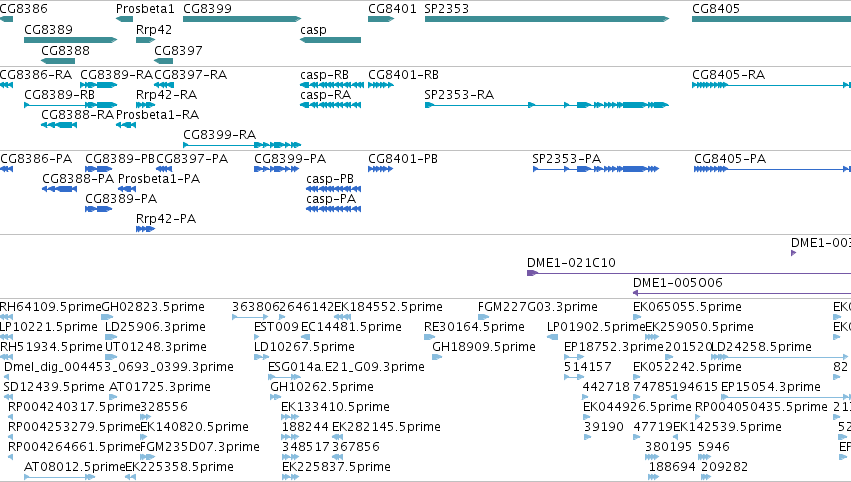Click the AT08012.5prime EST glyph
Viewport: 851px width, 482px height.
(x=60, y=477)
